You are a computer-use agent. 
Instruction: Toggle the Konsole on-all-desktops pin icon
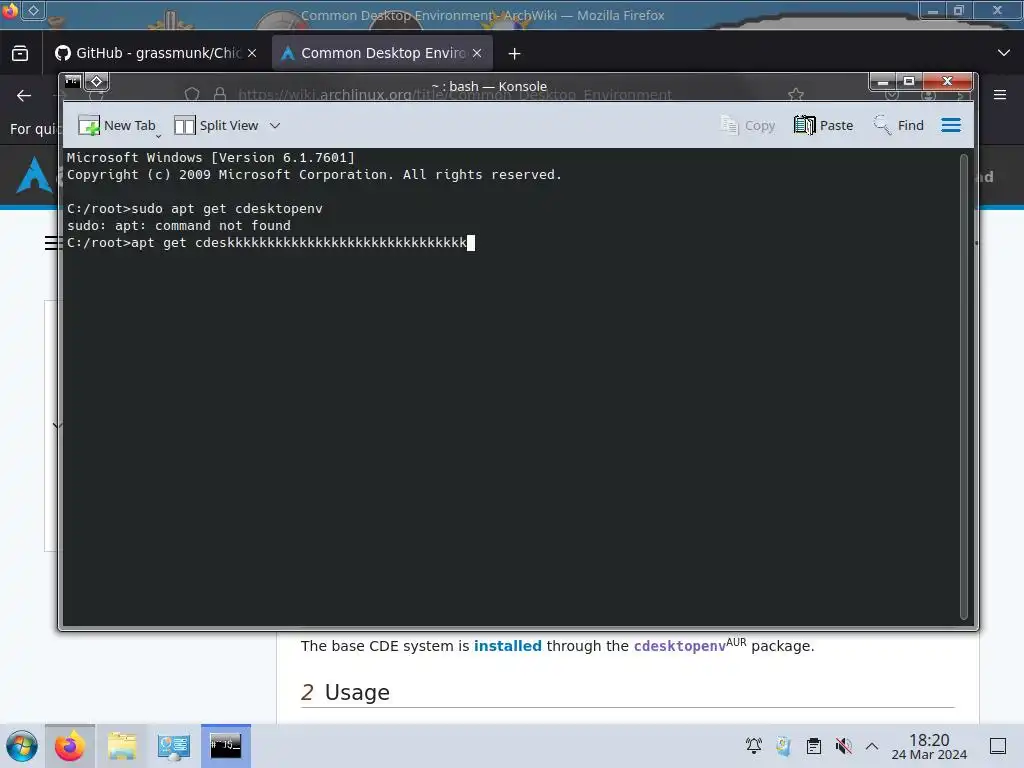(x=97, y=82)
